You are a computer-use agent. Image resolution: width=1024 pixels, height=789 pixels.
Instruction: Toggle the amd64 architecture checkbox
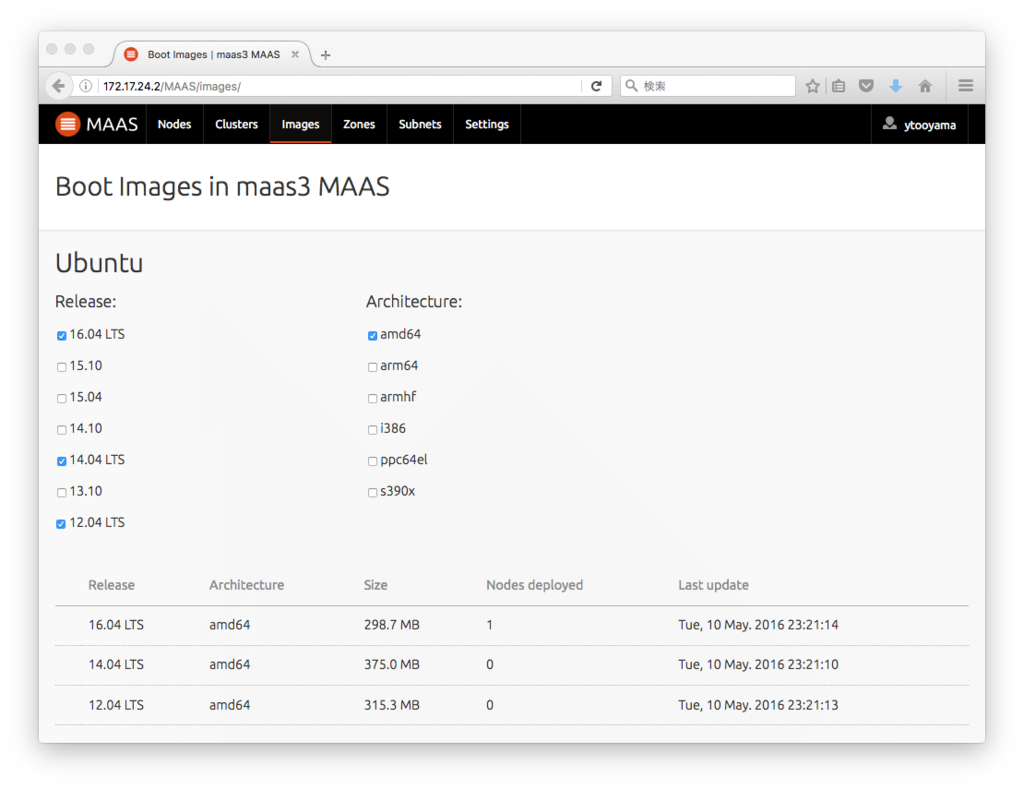(372, 336)
